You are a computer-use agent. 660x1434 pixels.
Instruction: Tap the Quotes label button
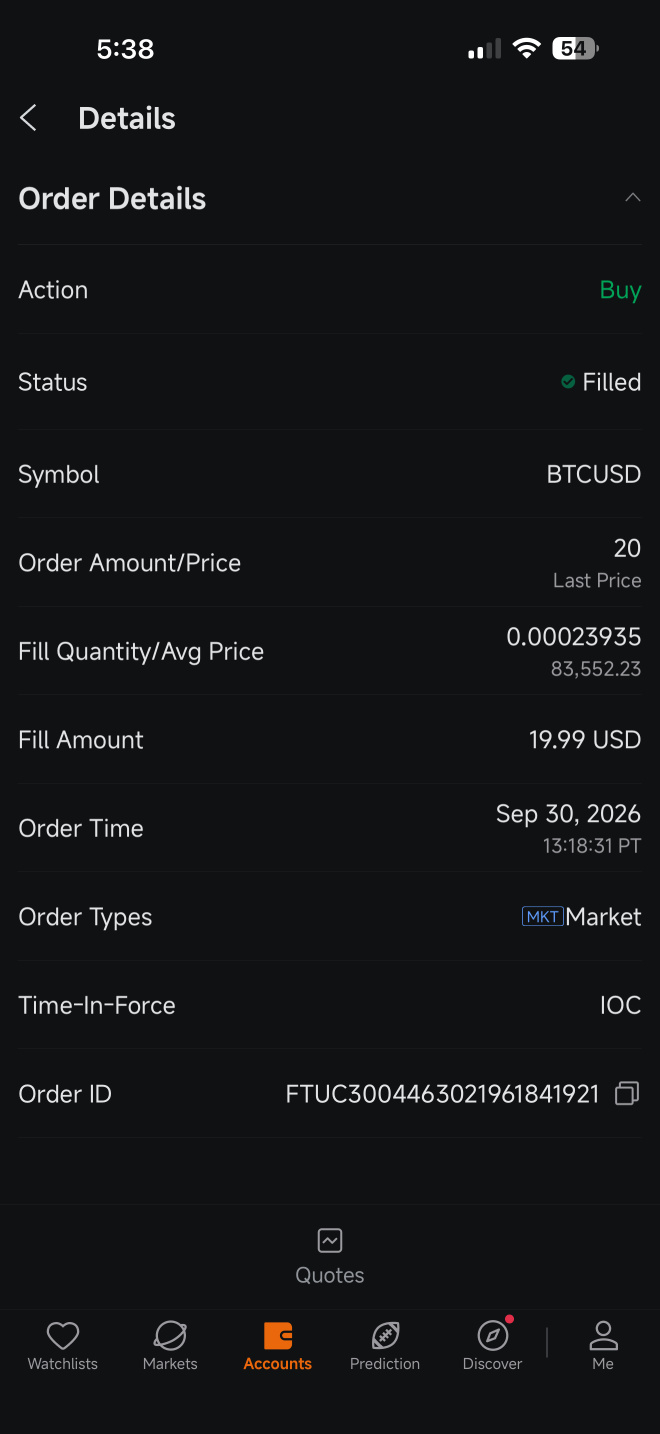(330, 1275)
